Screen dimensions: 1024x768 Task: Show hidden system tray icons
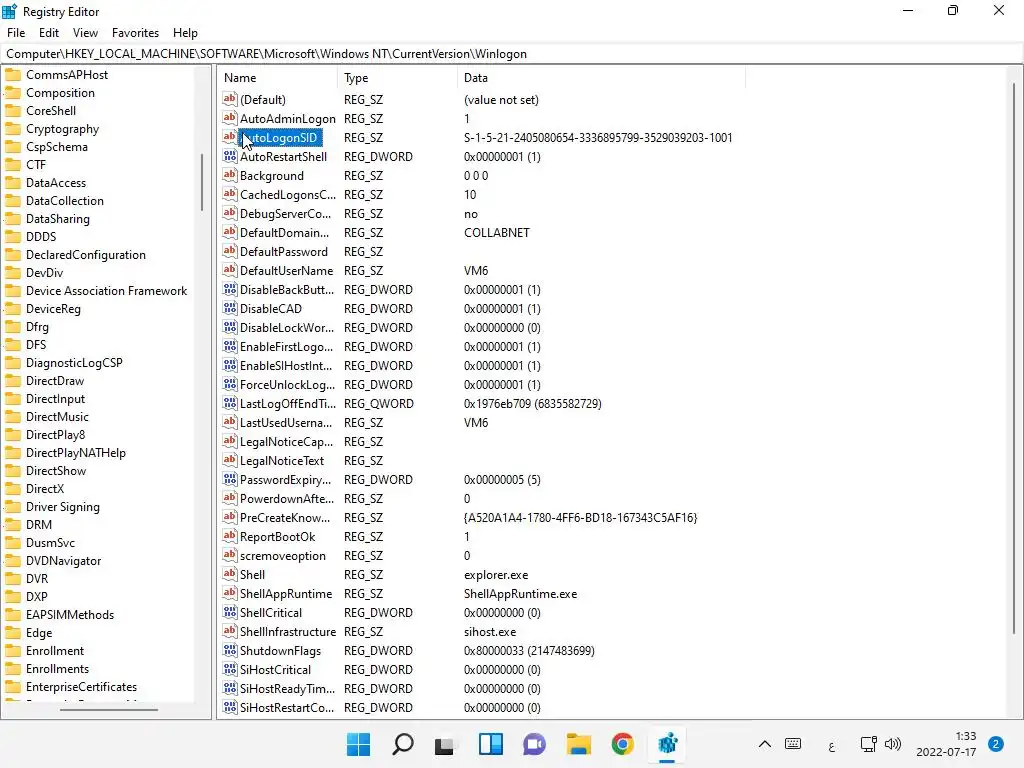(x=765, y=744)
